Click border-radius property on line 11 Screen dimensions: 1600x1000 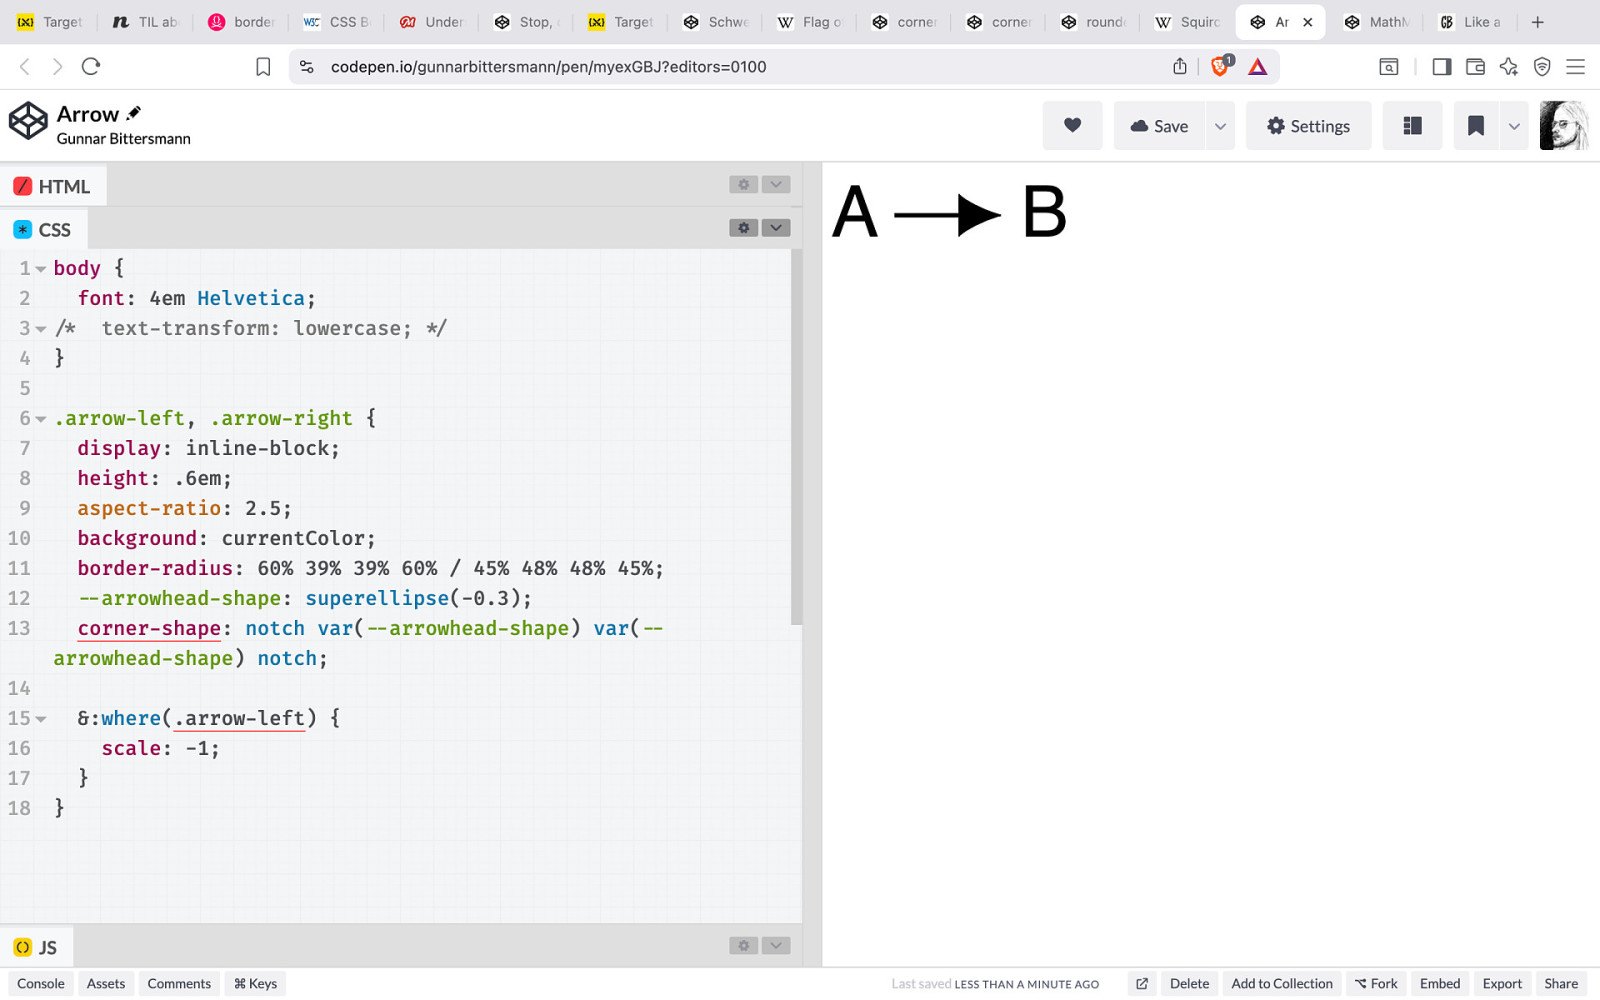[155, 569]
